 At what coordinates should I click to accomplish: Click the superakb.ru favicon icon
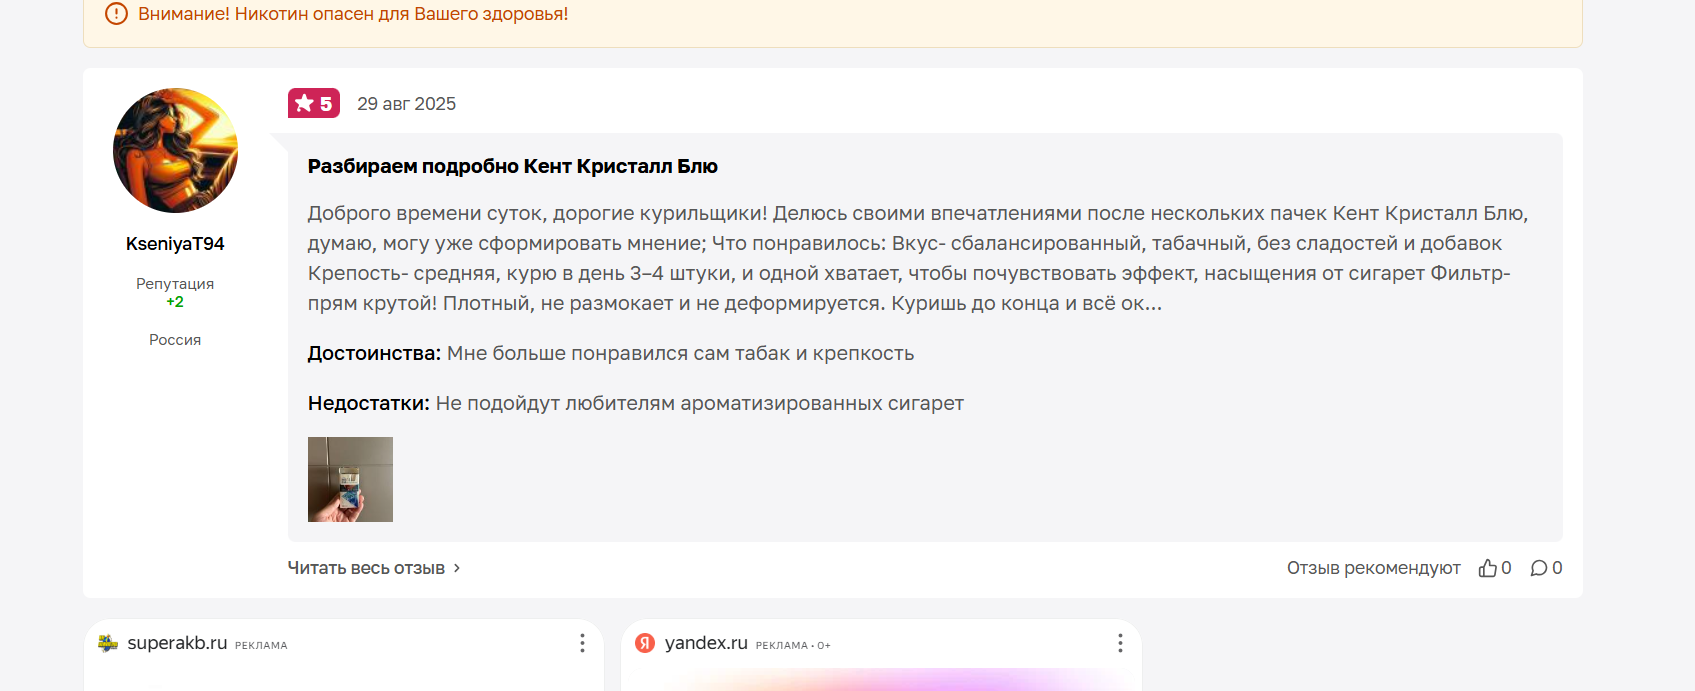point(108,643)
